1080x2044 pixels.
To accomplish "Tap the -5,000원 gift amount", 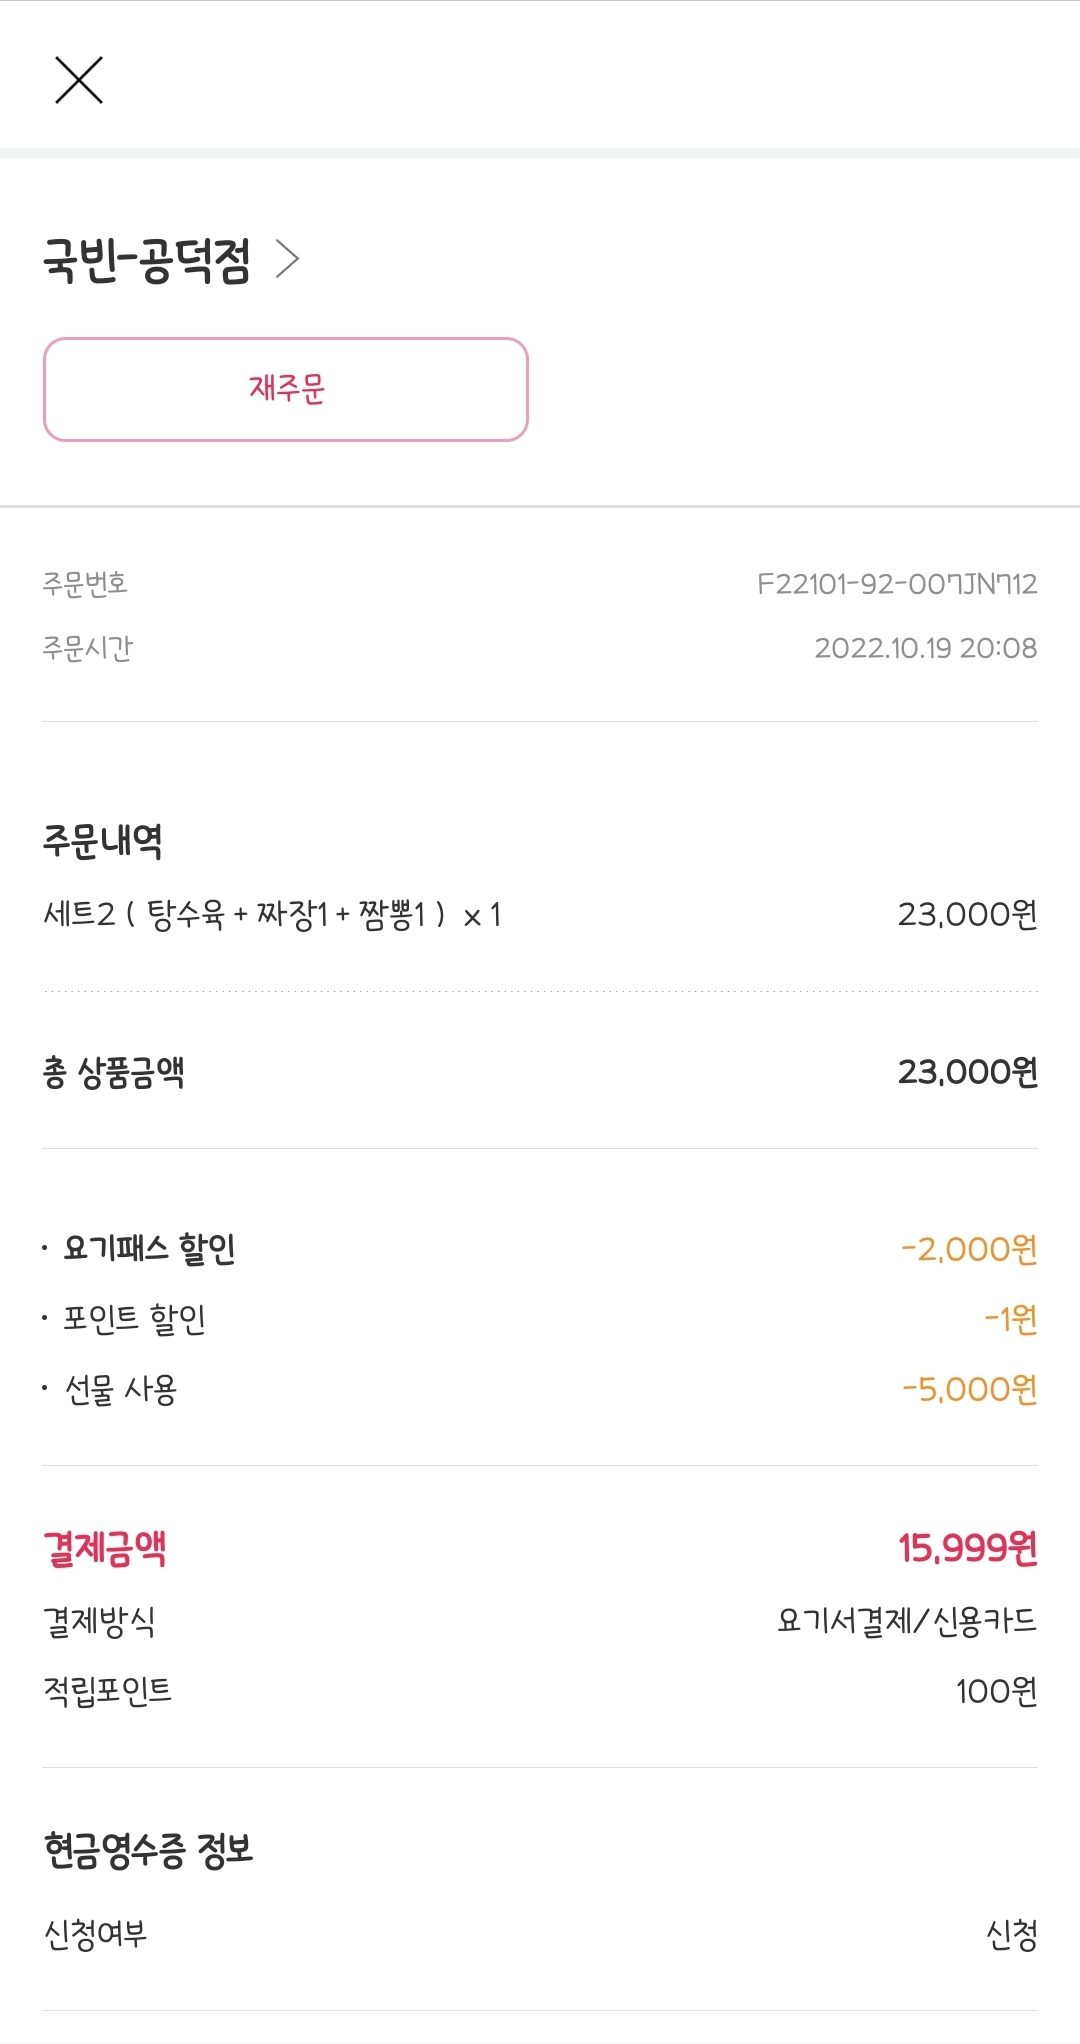I will (x=968, y=1389).
